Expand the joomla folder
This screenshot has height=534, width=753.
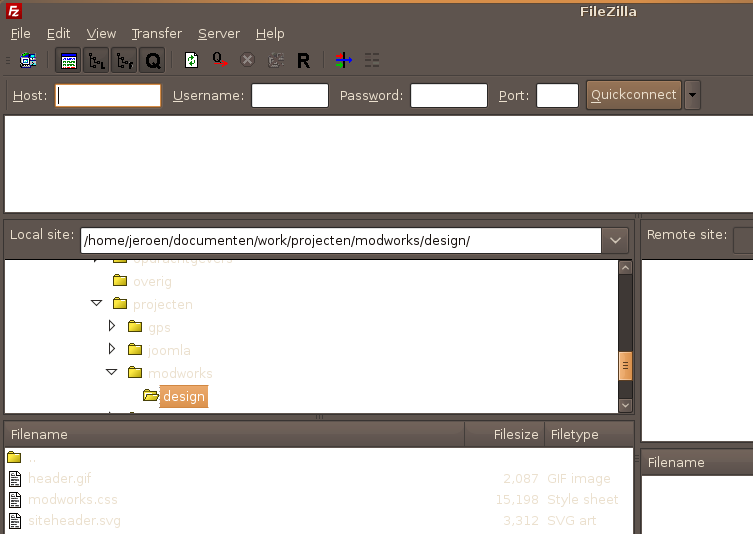(112, 349)
